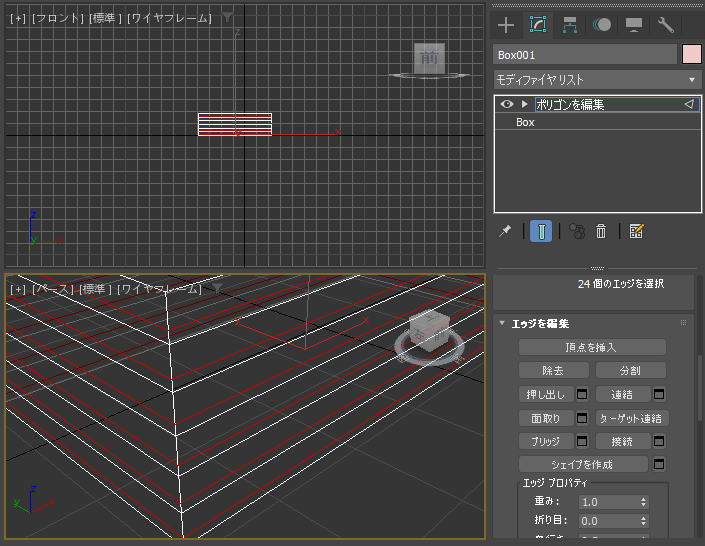Click the 面取り button
This screenshot has width=705, height=546.
(546, 418)
